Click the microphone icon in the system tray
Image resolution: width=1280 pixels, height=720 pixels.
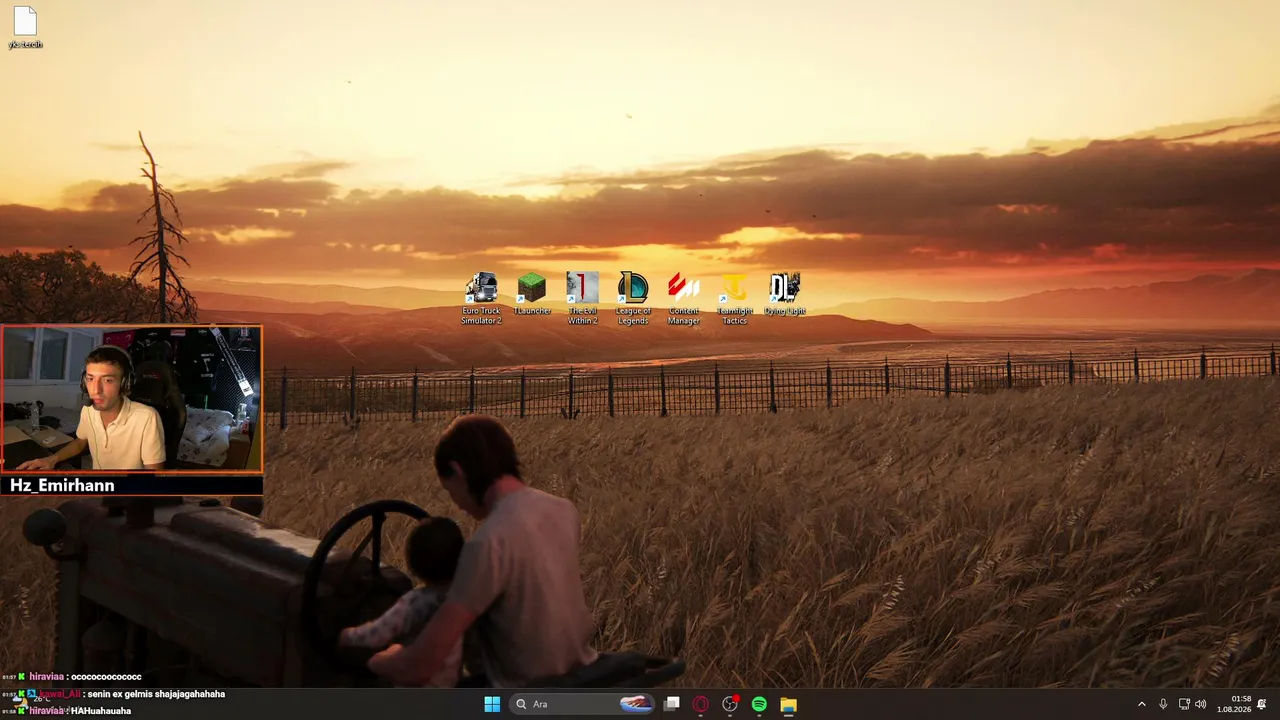1163,704
